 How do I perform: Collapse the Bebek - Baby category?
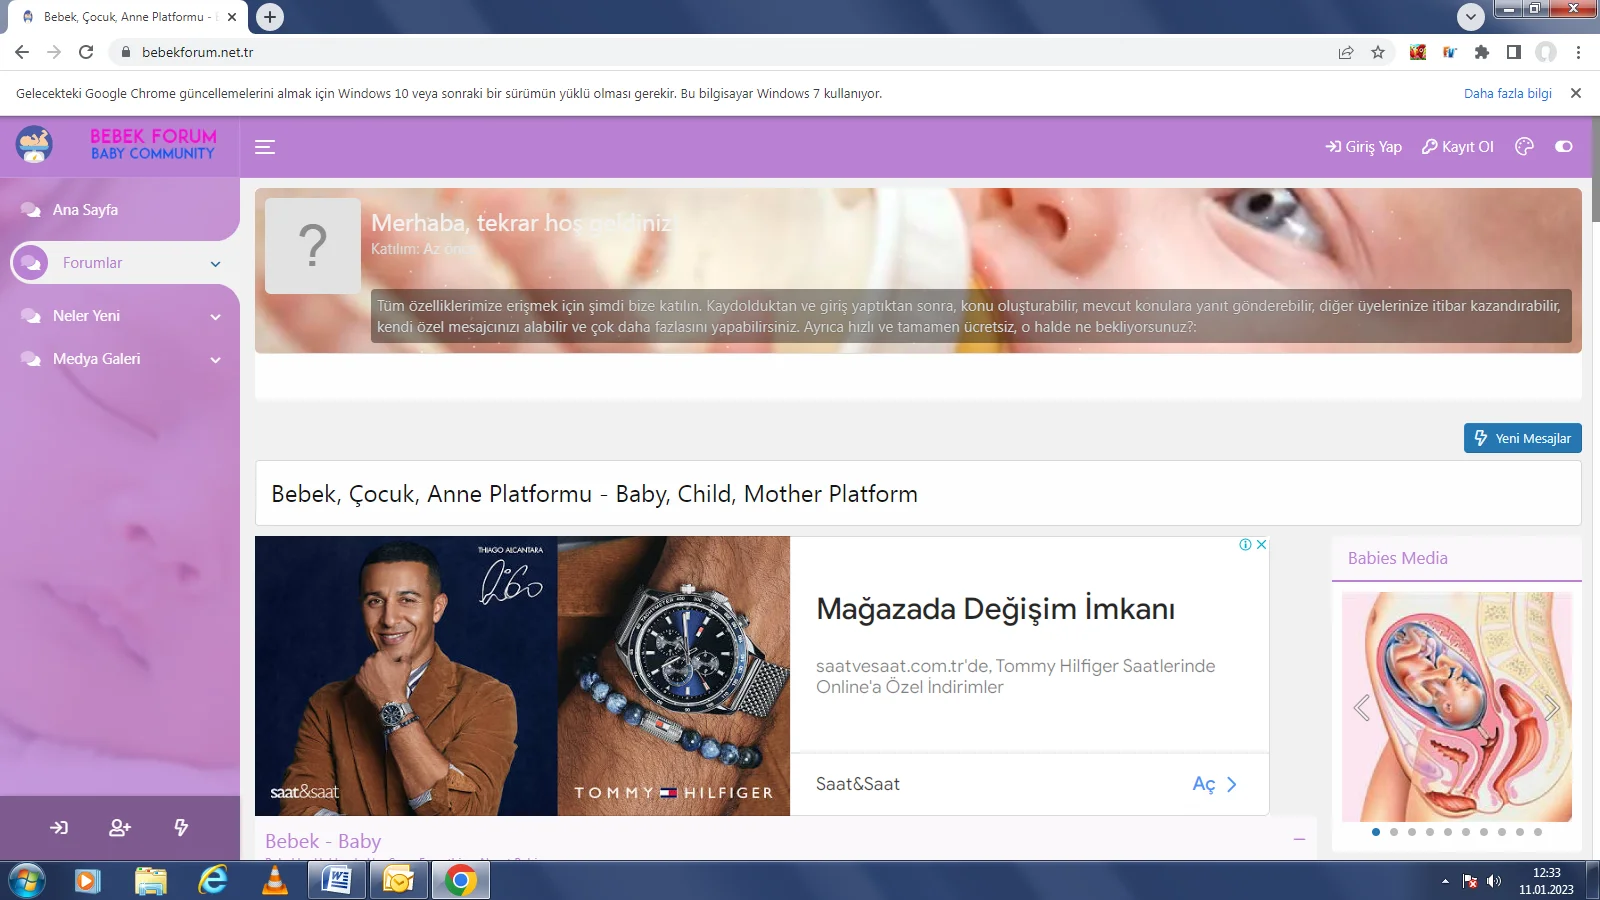tap(1299, 839)
